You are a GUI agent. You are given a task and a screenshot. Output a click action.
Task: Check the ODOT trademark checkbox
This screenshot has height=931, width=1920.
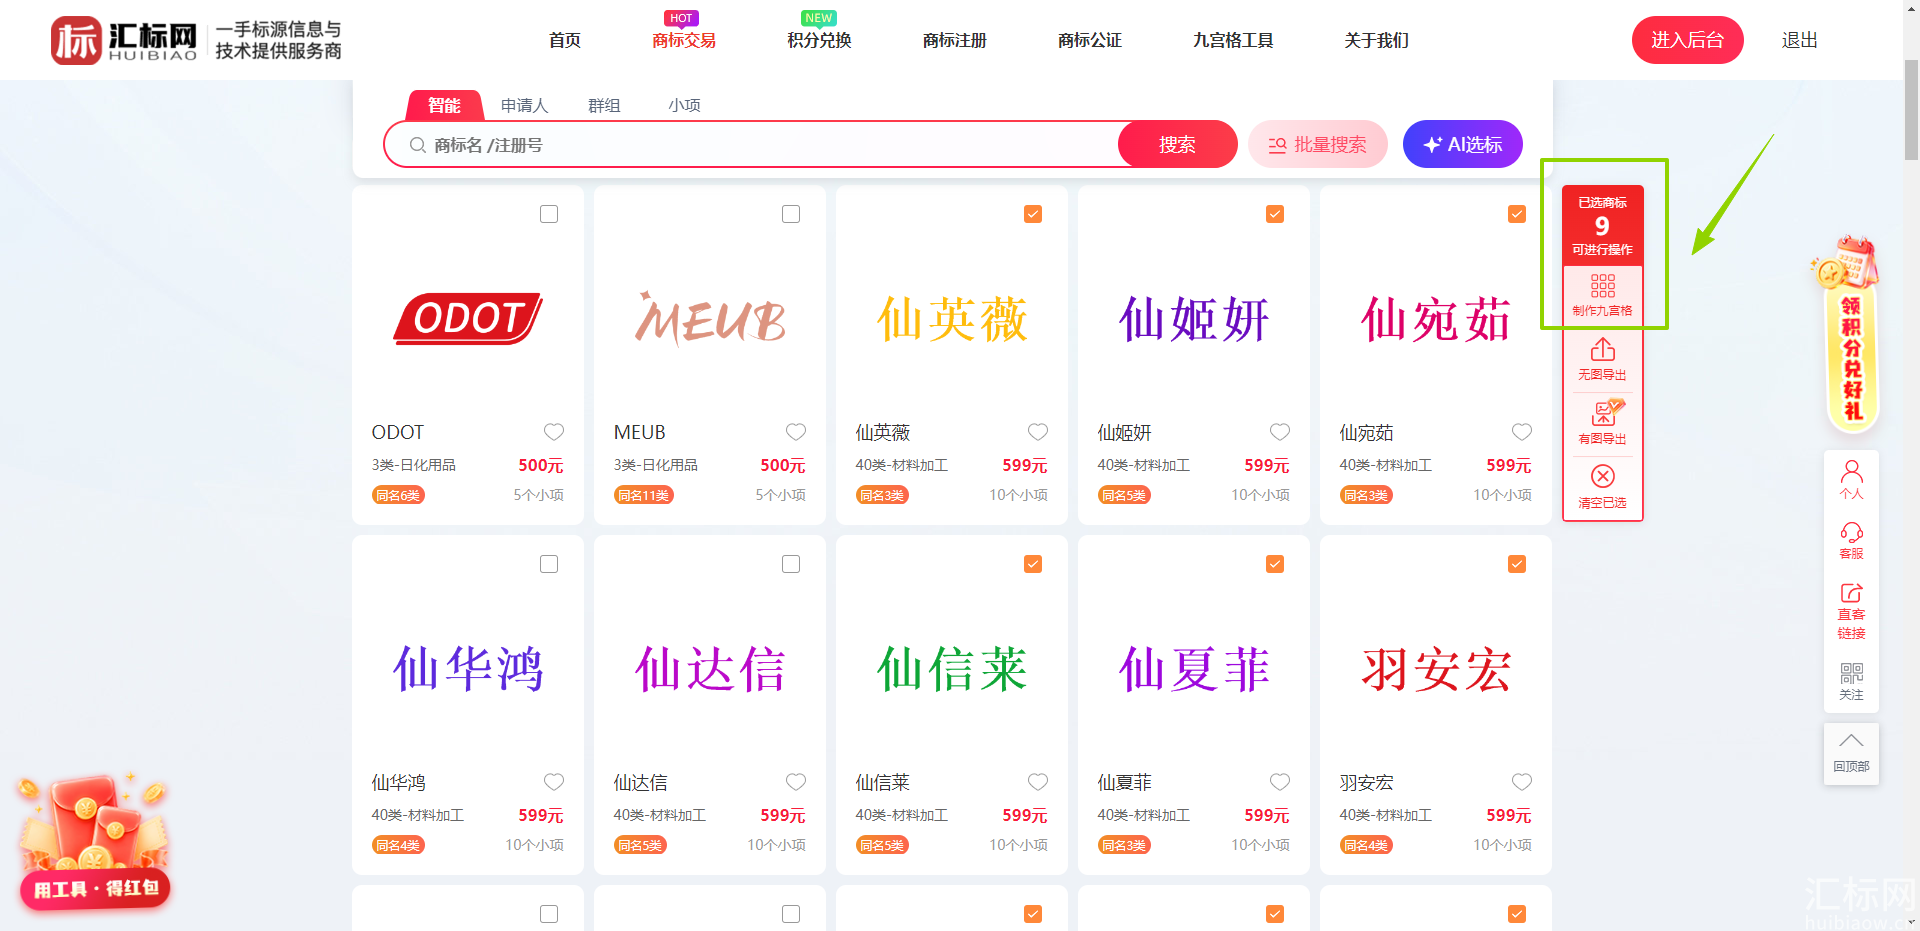549,214
